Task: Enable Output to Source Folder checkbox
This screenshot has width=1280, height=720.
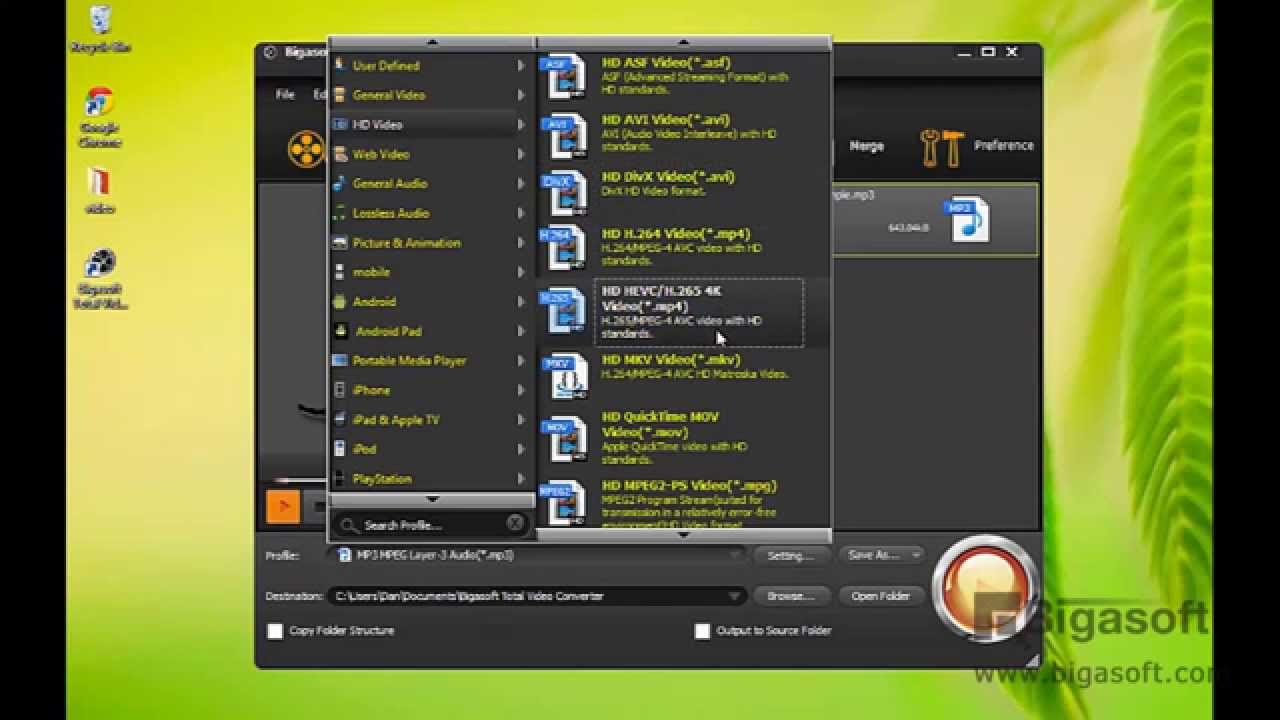Action: click(x=702, y=631)
